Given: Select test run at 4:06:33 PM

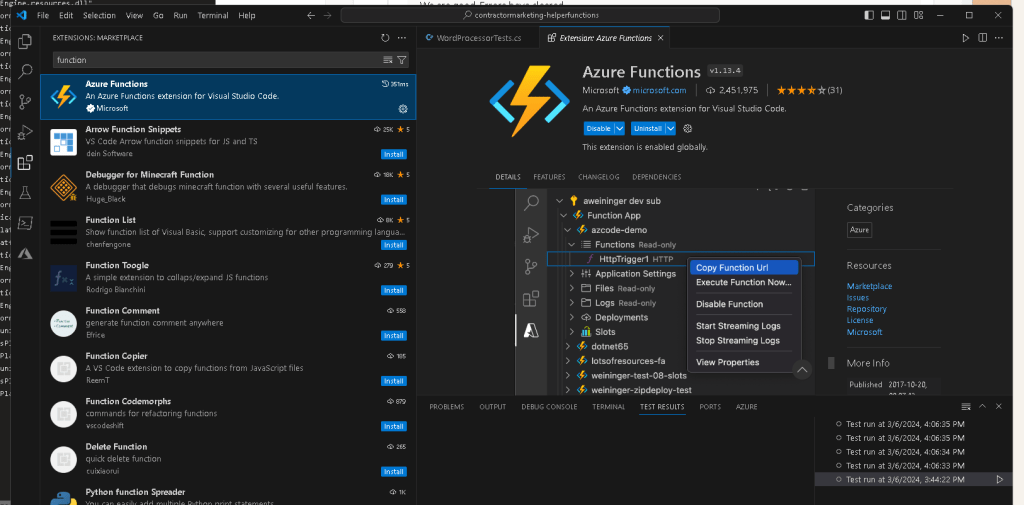Looking at the screenshot, I should click(905, 466).
